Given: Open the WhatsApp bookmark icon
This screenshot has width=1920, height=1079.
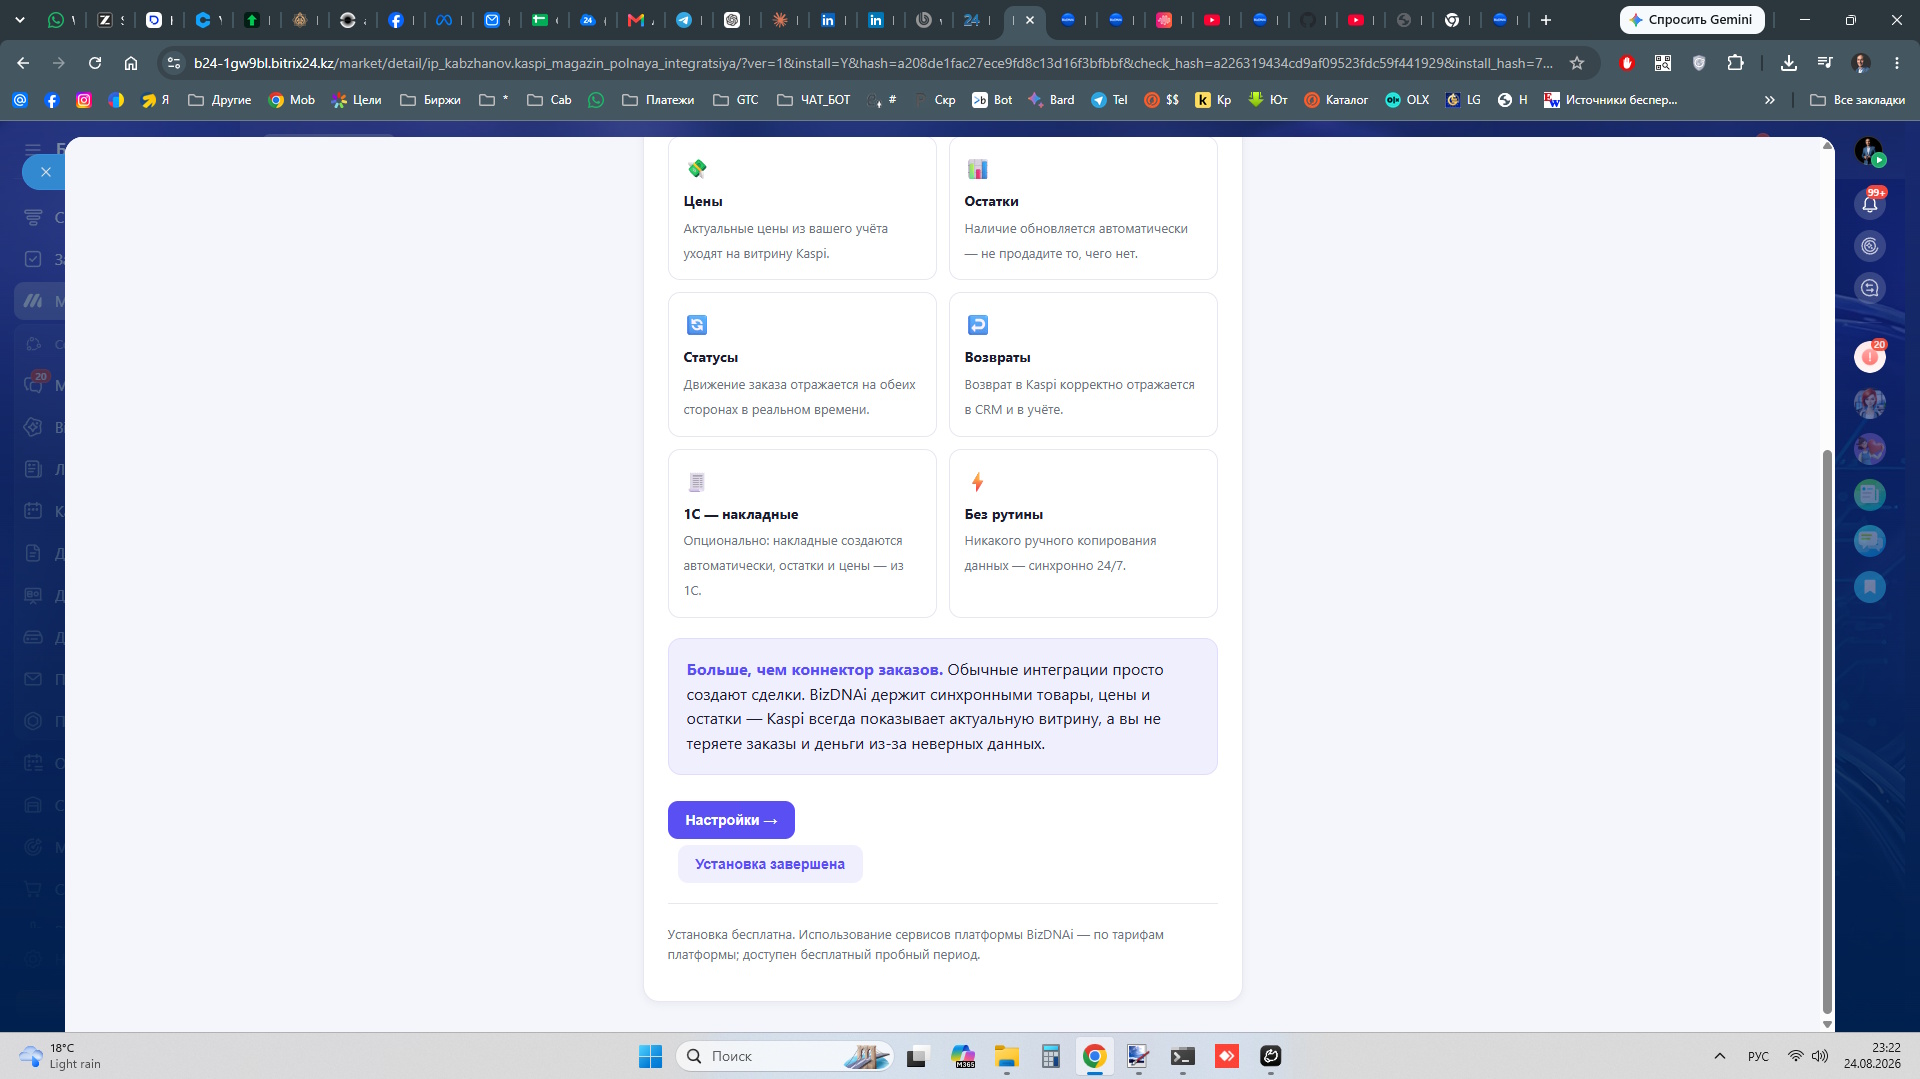Looking at the screenshot, I should point(596,100).
